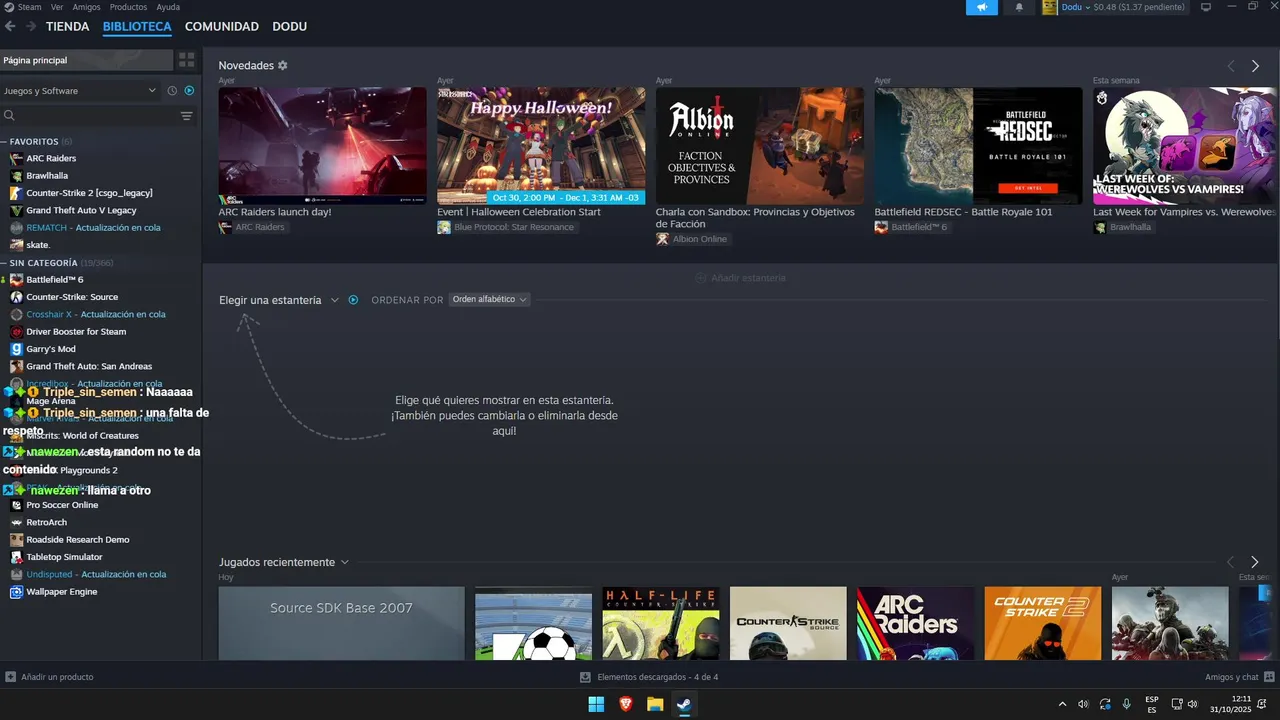Go forward with the right navigation arrow
The image size is (1280, 720).
point(31,26)
